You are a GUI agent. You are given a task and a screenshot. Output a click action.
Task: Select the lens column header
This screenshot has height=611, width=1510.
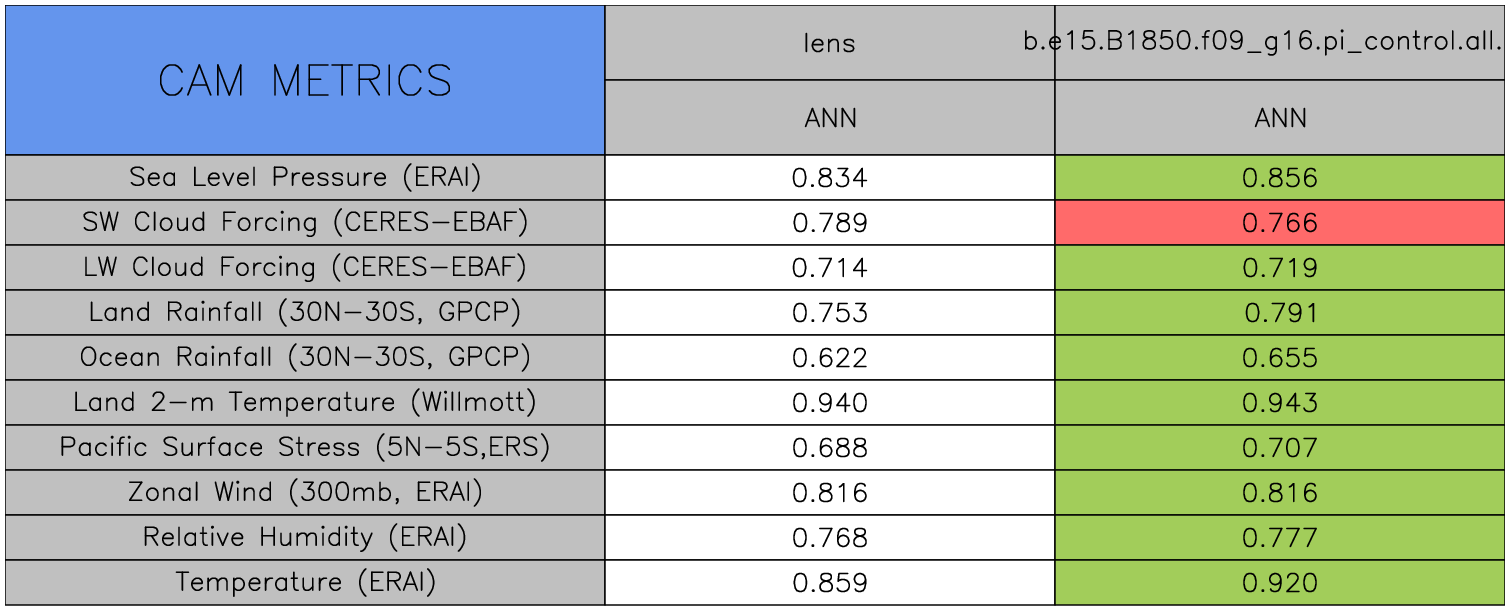click(830, 43)
